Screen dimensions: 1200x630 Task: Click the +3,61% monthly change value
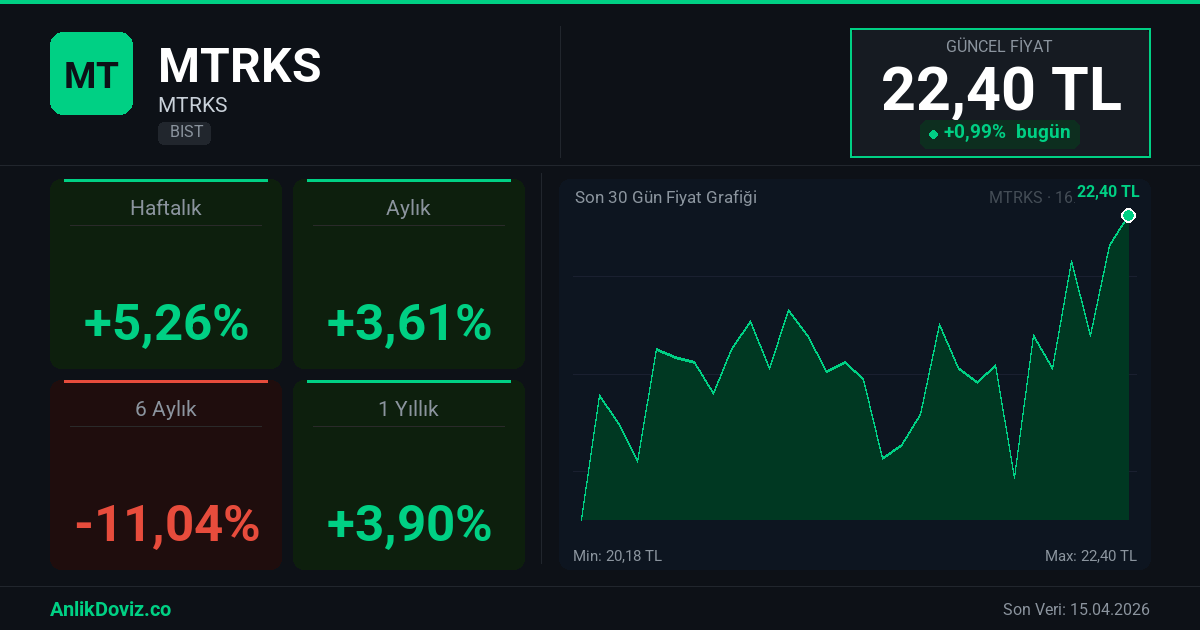coord(408,323)
